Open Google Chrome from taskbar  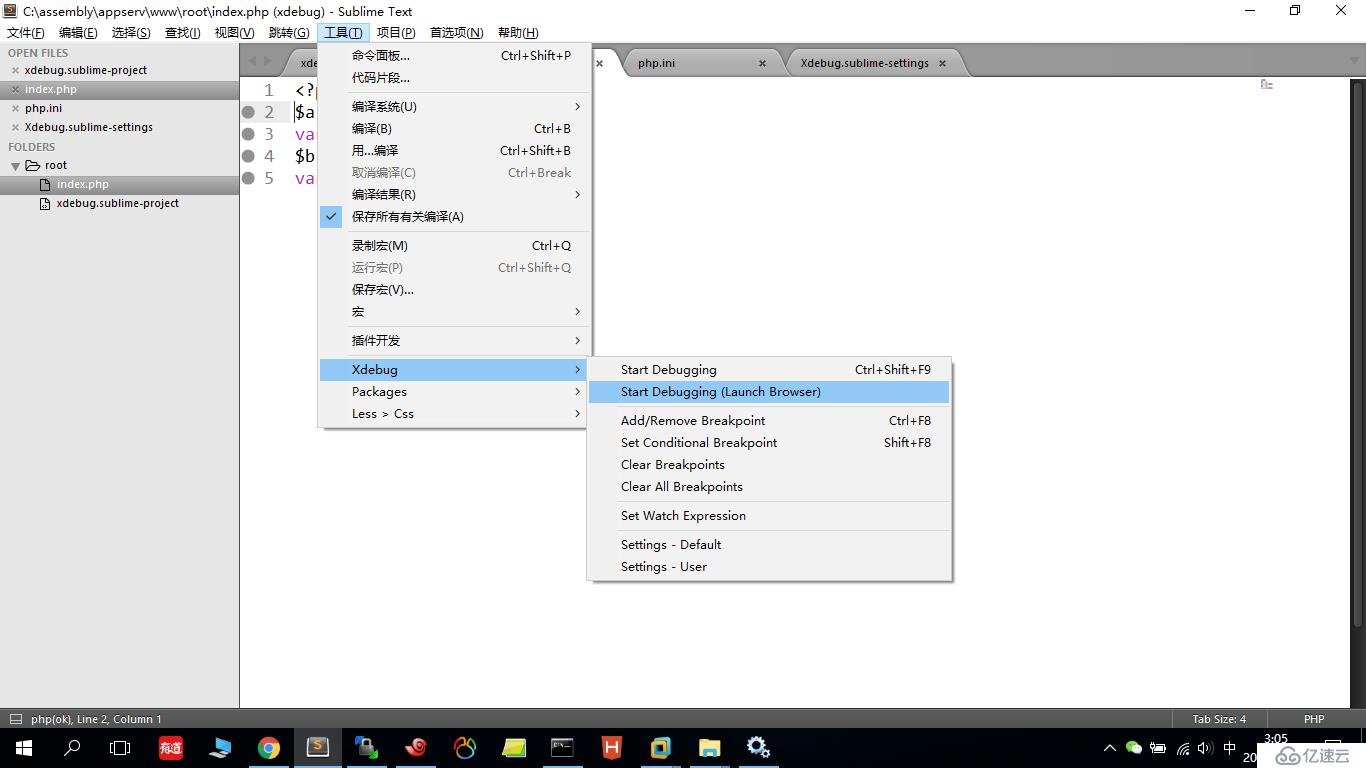pyautogui.click(x=269, y=747)
